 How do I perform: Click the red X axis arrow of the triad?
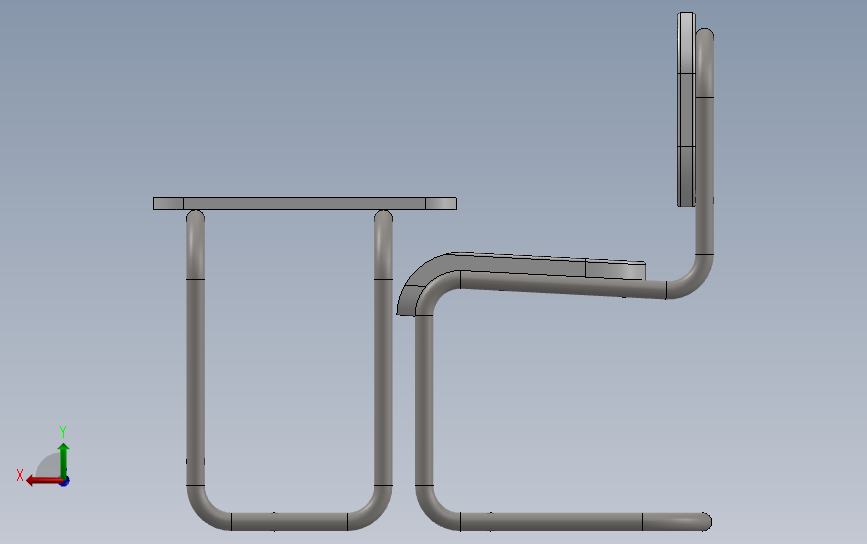[43, 481]
